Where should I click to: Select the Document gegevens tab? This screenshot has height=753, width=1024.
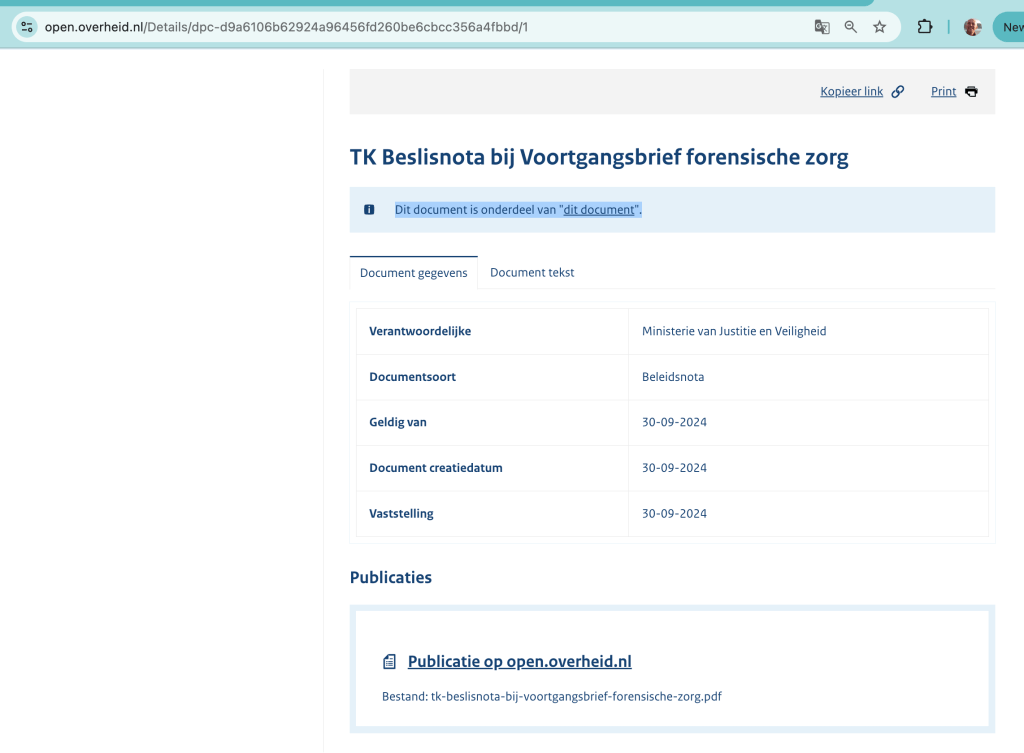[413, 273]
